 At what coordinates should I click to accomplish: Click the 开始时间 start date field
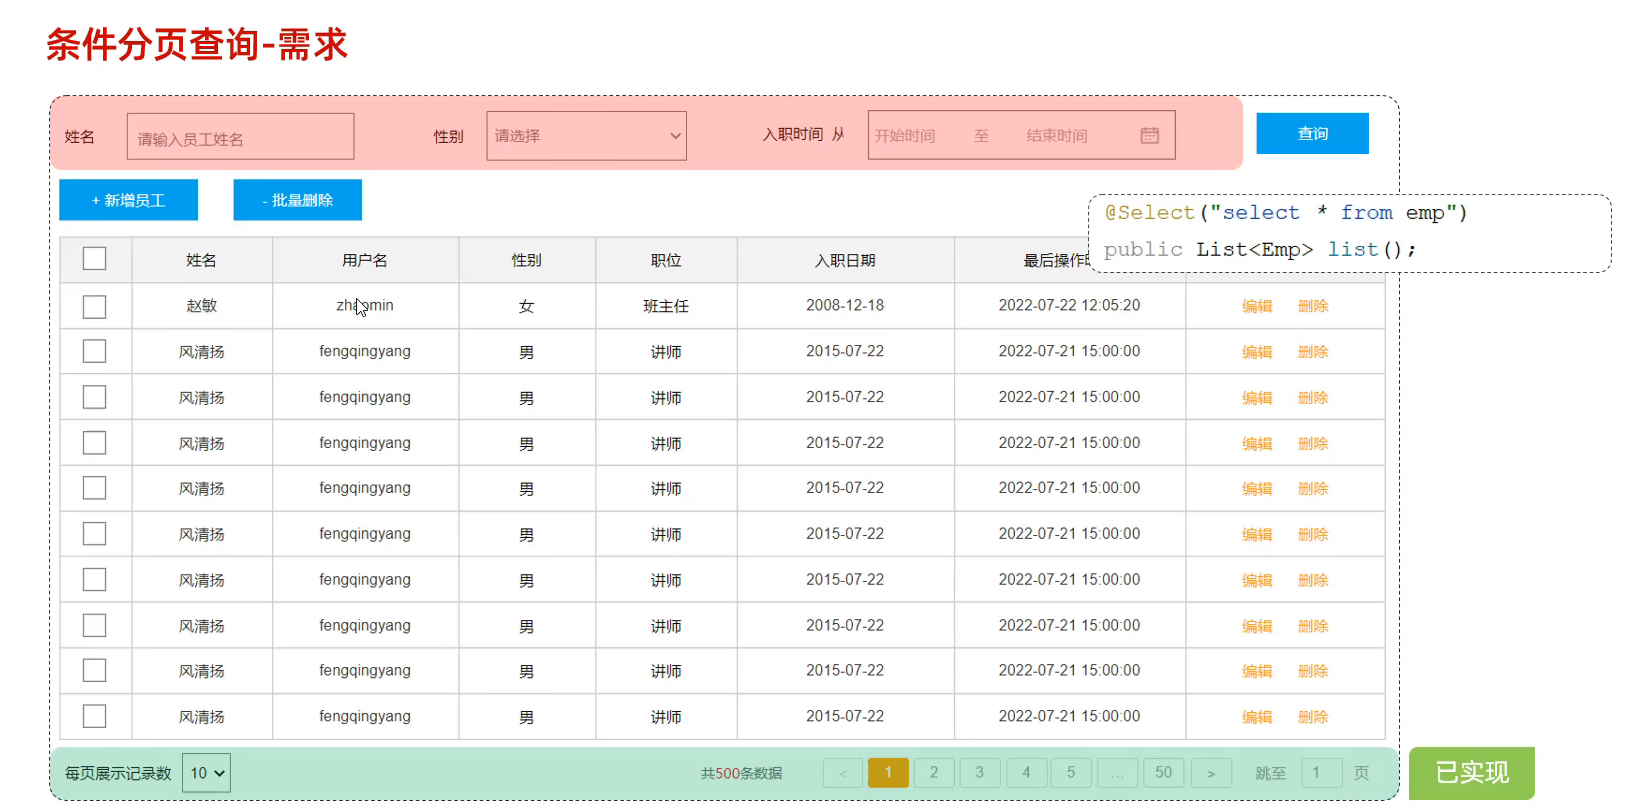(906, 136)
